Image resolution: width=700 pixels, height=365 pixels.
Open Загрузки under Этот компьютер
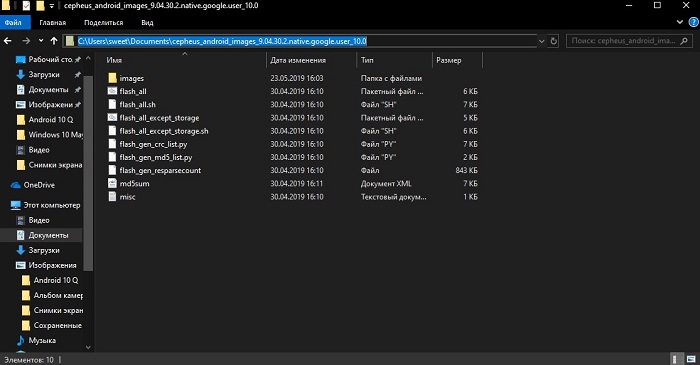[x=44, y=250]
